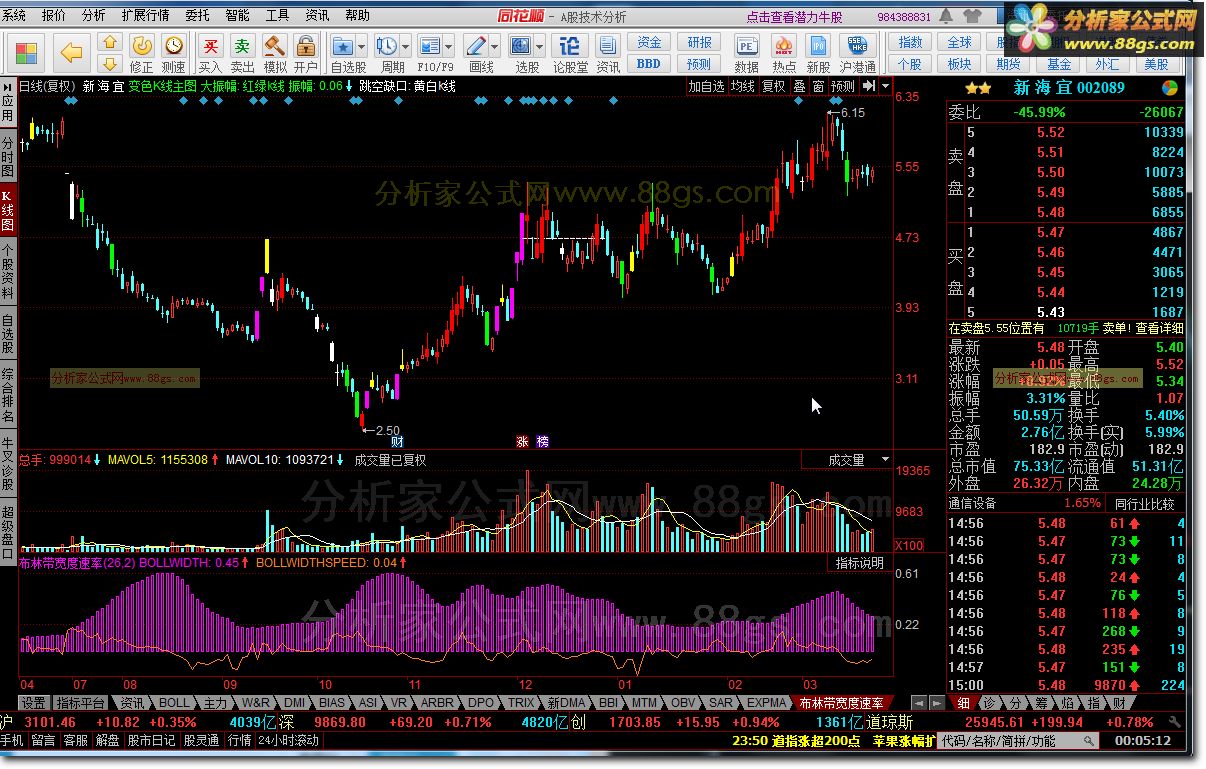Screen dimensions: 1206x769
Task: Click the BBD button
Action: click(650, 63)
